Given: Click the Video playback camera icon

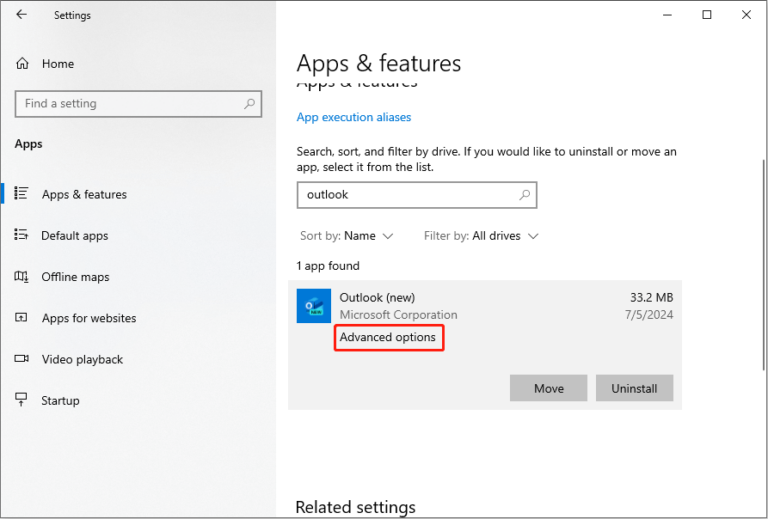Looking at the screenshot, I should pyautogui.click(x=22, y=358).
